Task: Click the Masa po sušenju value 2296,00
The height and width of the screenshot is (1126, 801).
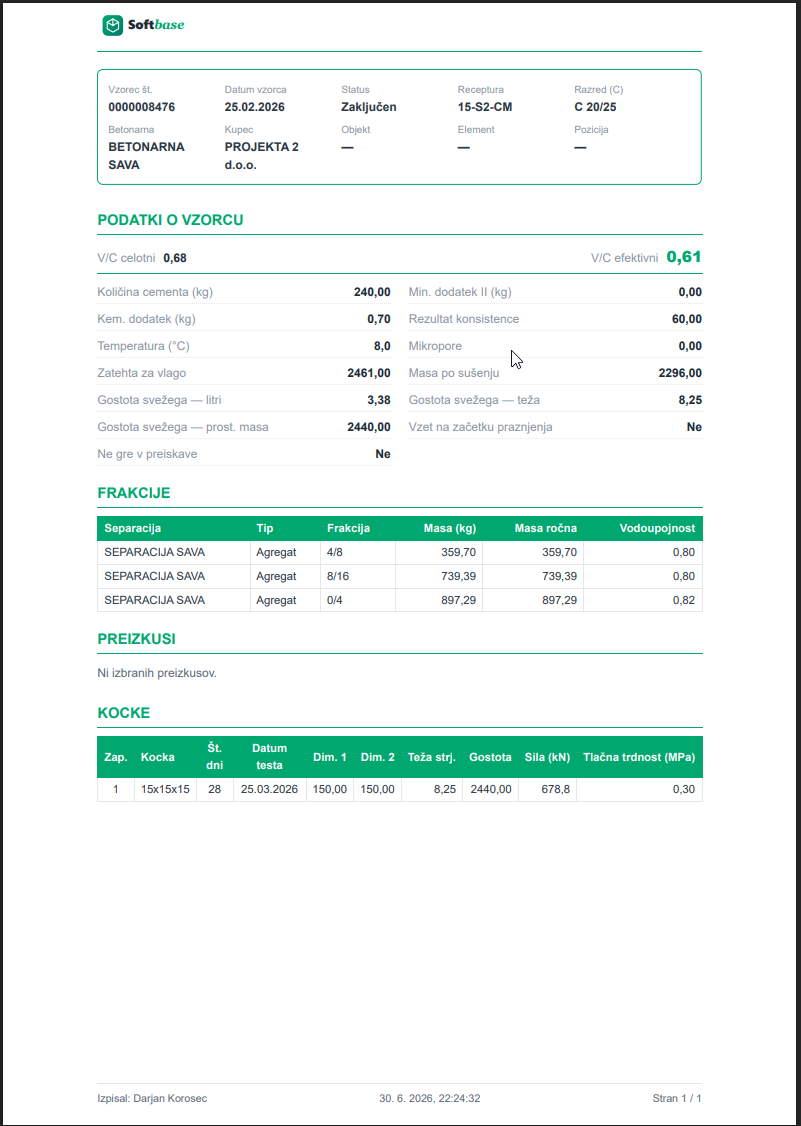Action: pyautogui.click(x=680, y=373)
